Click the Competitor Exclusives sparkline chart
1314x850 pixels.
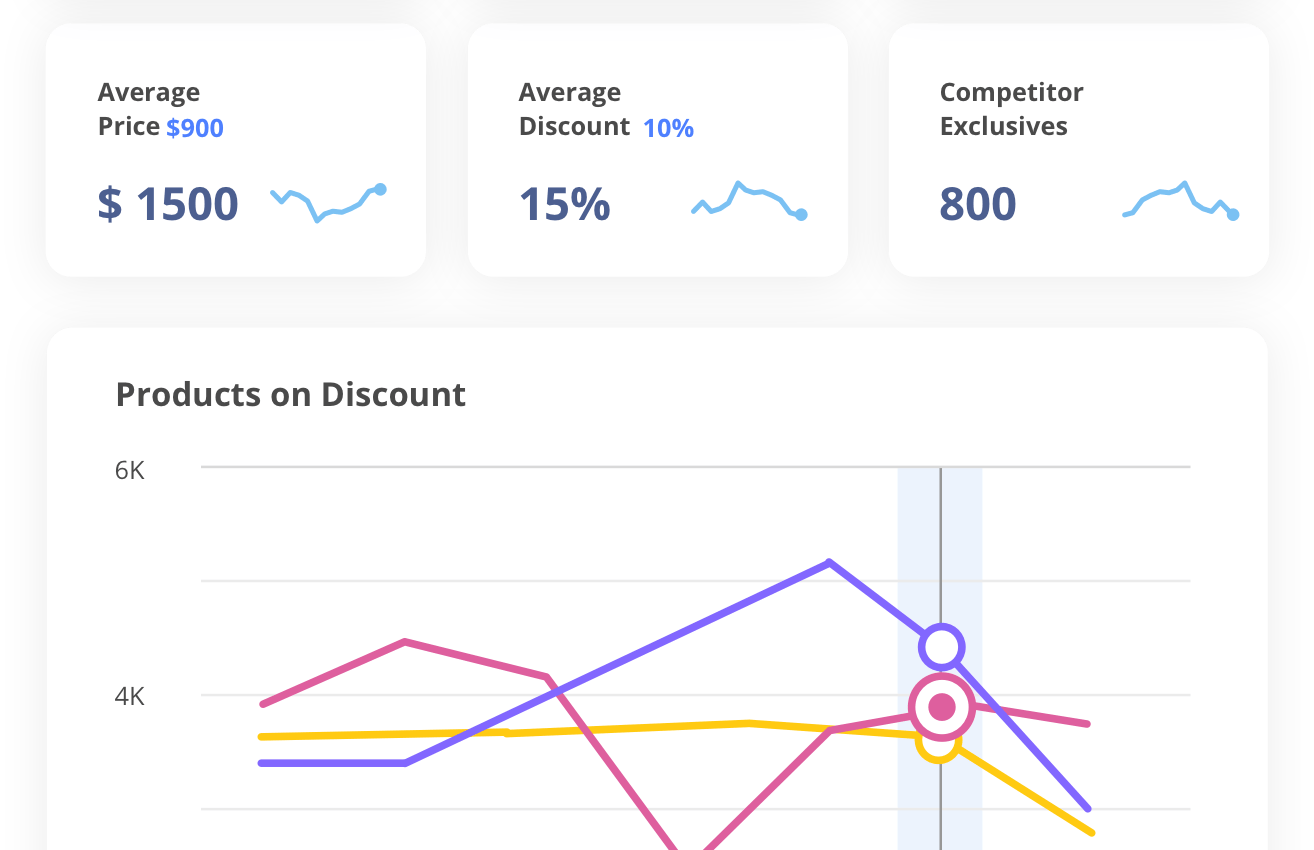tap(1179, 200)
